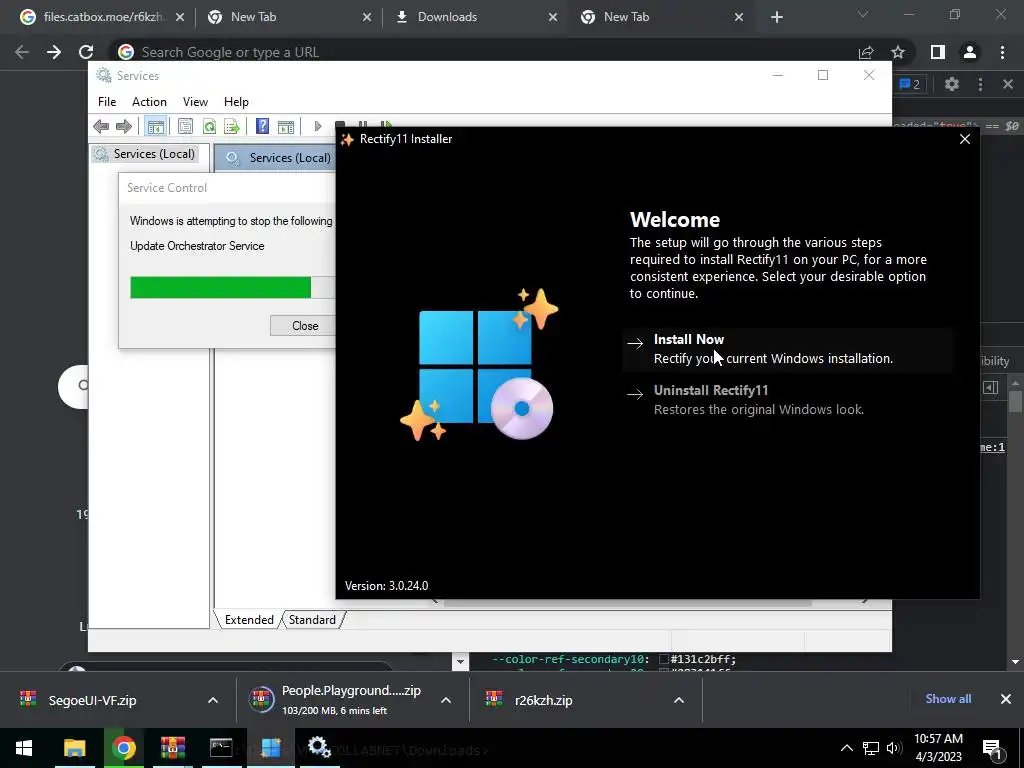
Task: Click the Forward arrow in Services toolbar
Action: pyautogui.click(x=123, y=126)
